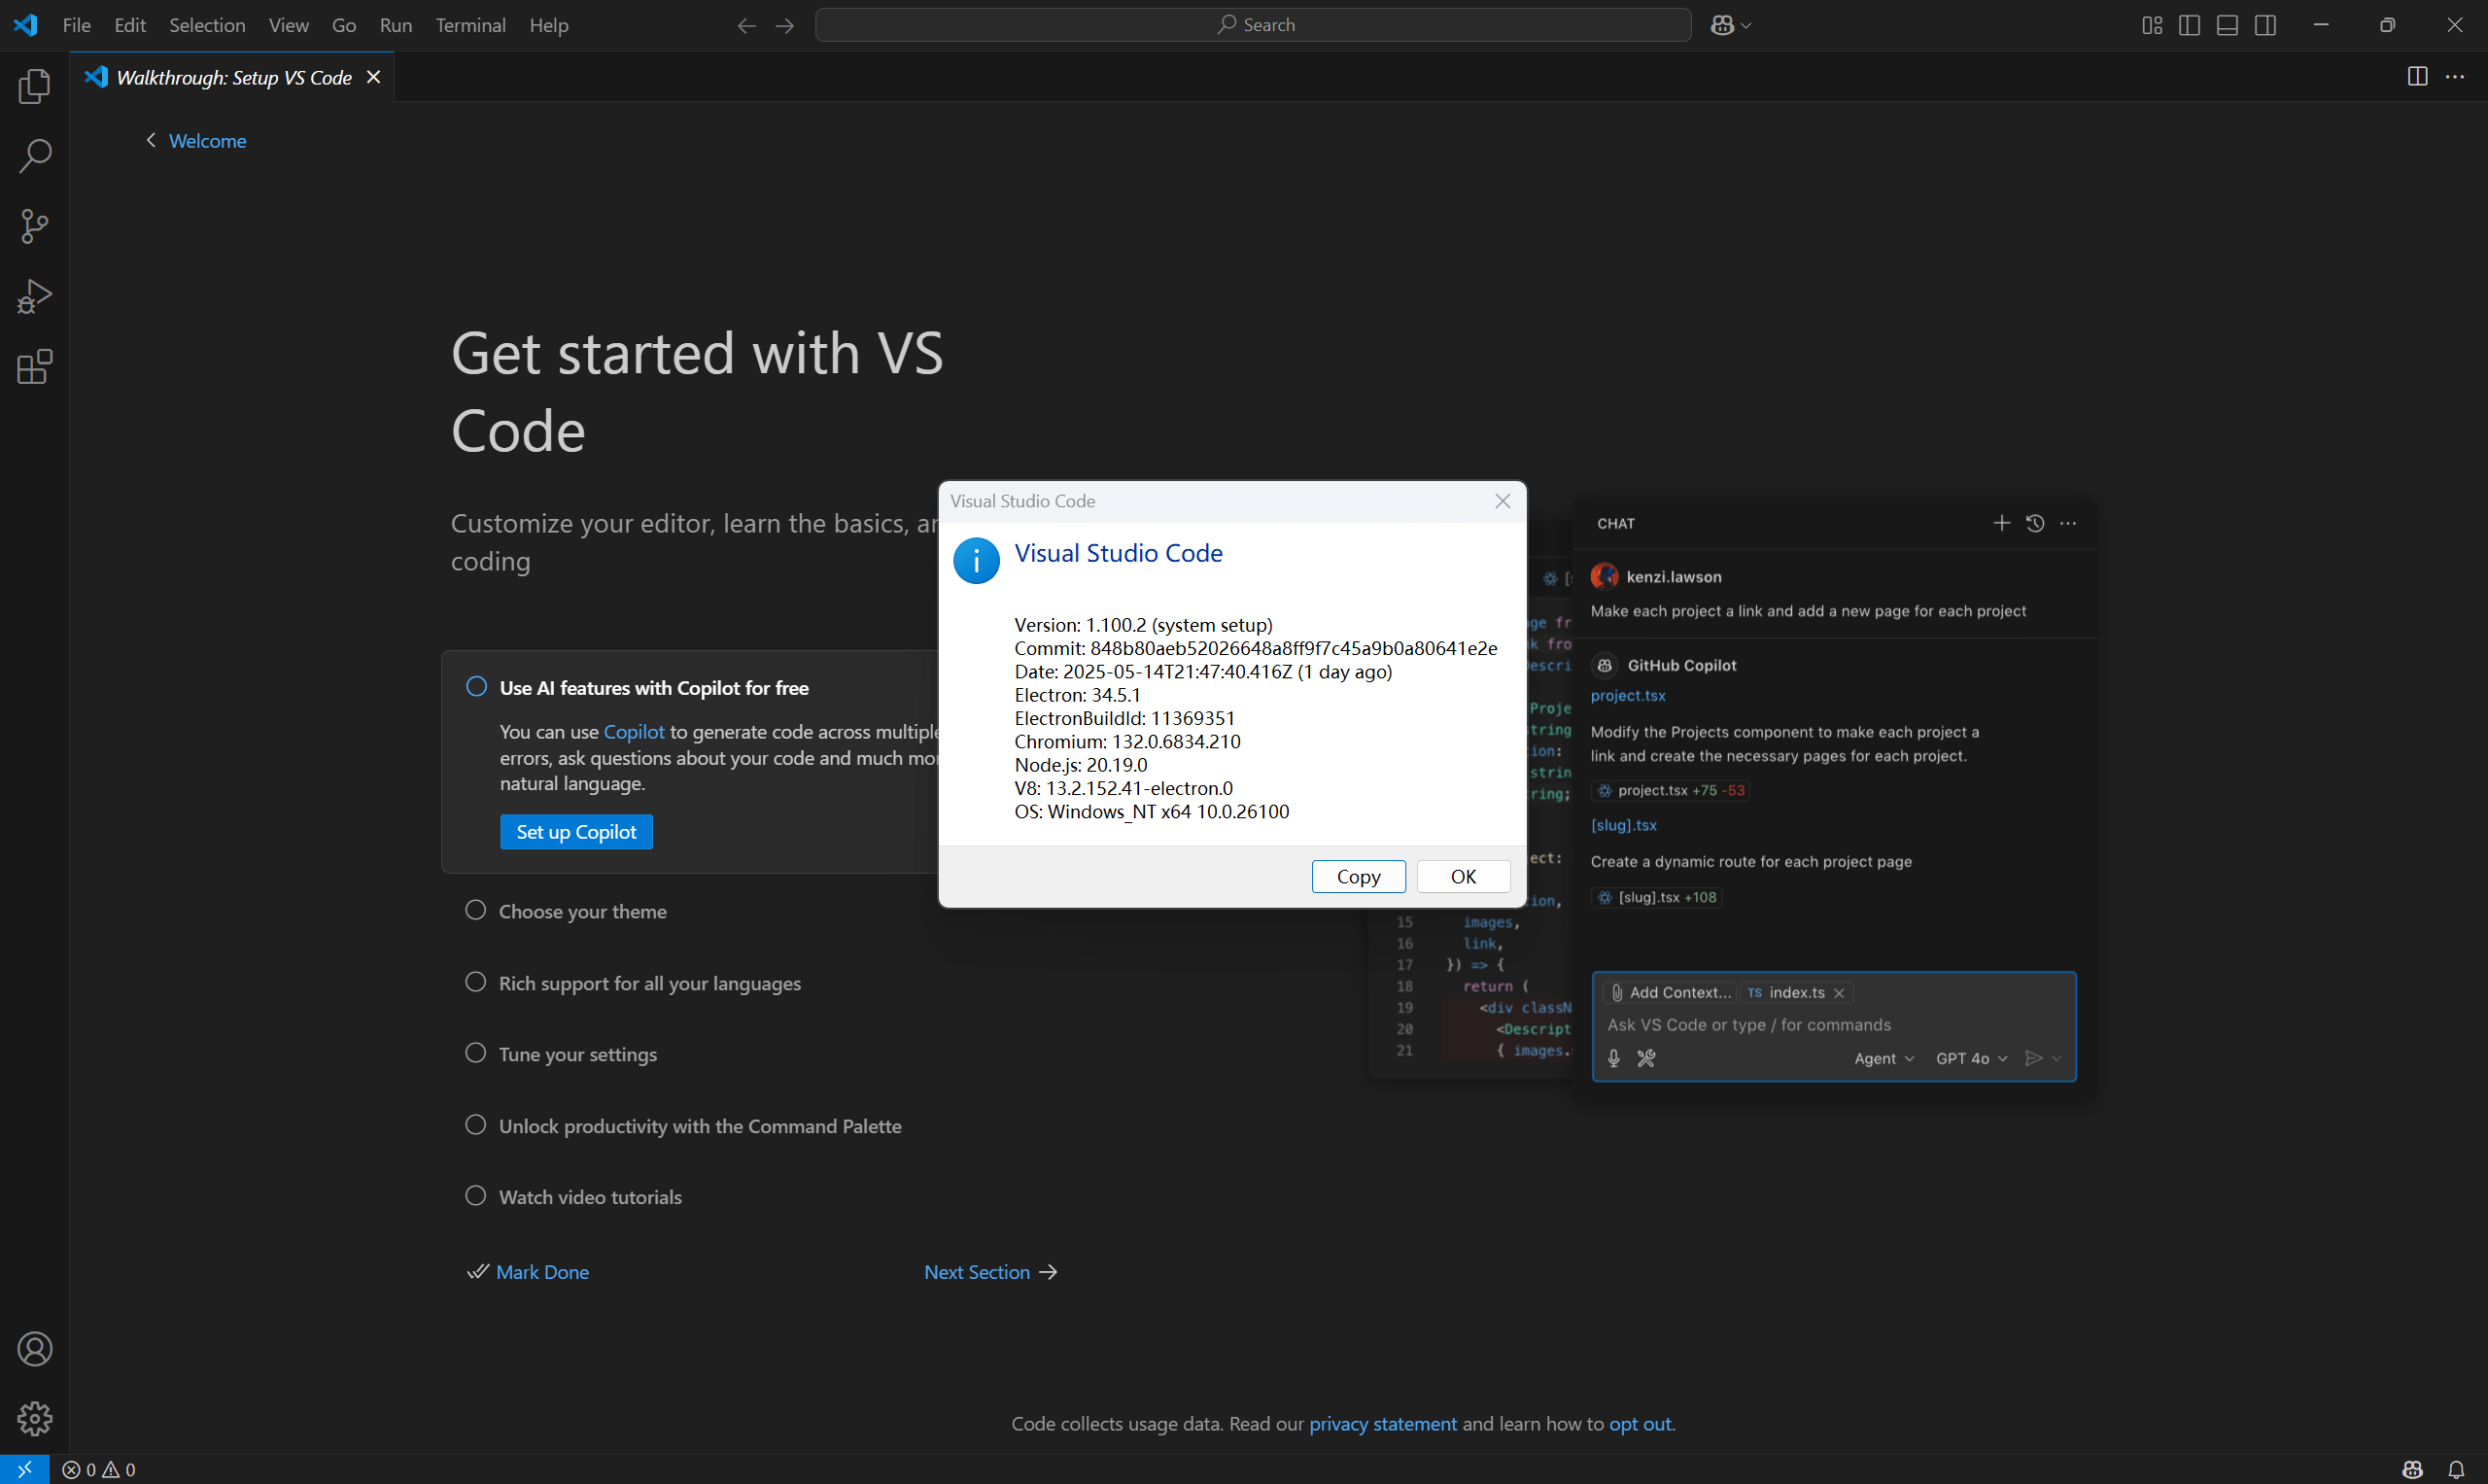Screen dimensions: 2488x1484
Task: Open the Selection menu
Action: point(207,25)
